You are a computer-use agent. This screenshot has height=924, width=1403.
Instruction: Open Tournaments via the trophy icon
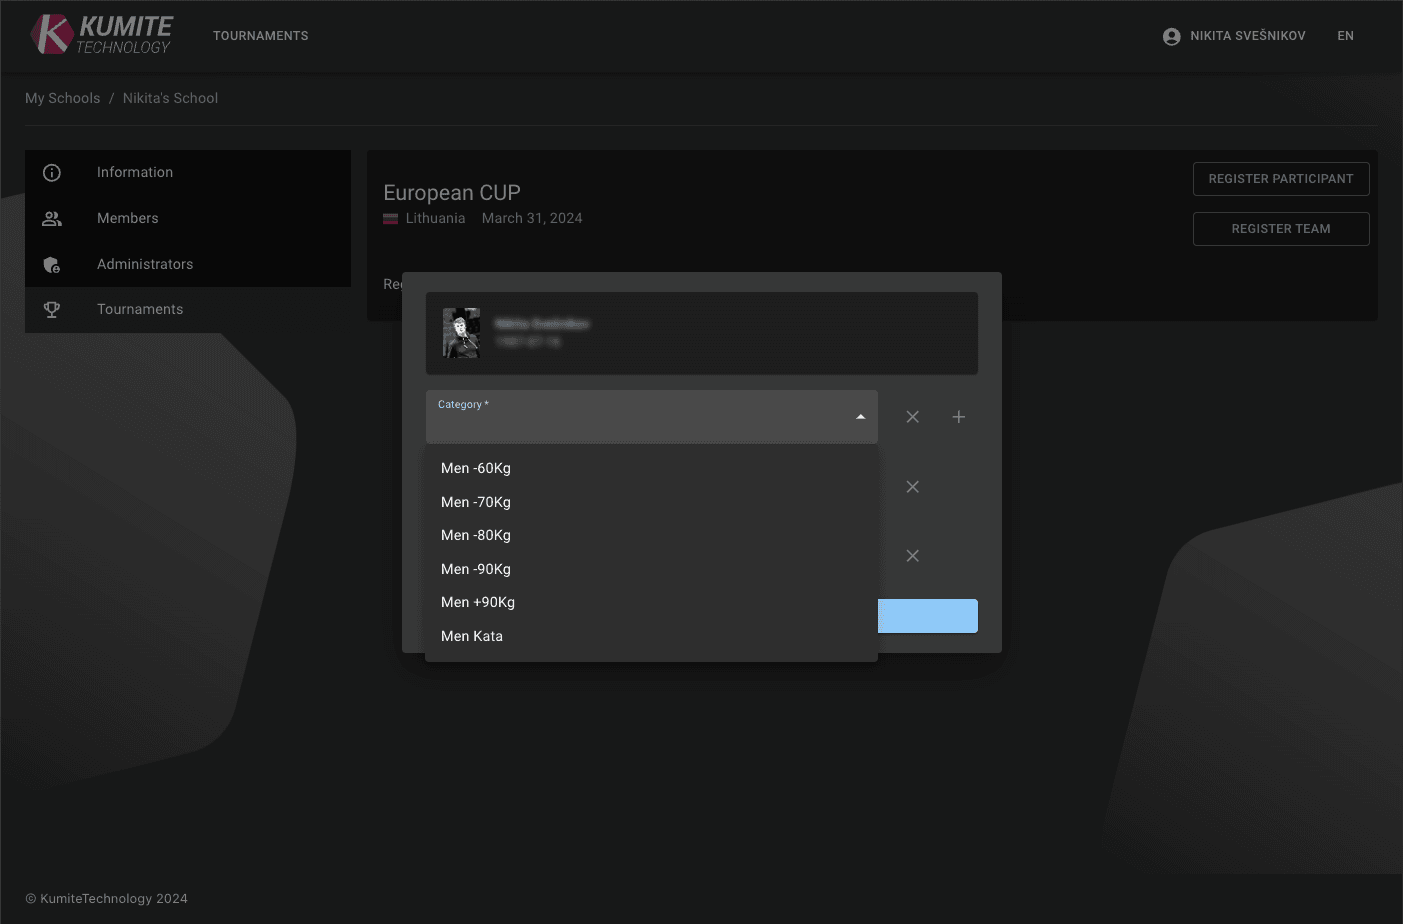pyautogui.click(x=52, y=309)
